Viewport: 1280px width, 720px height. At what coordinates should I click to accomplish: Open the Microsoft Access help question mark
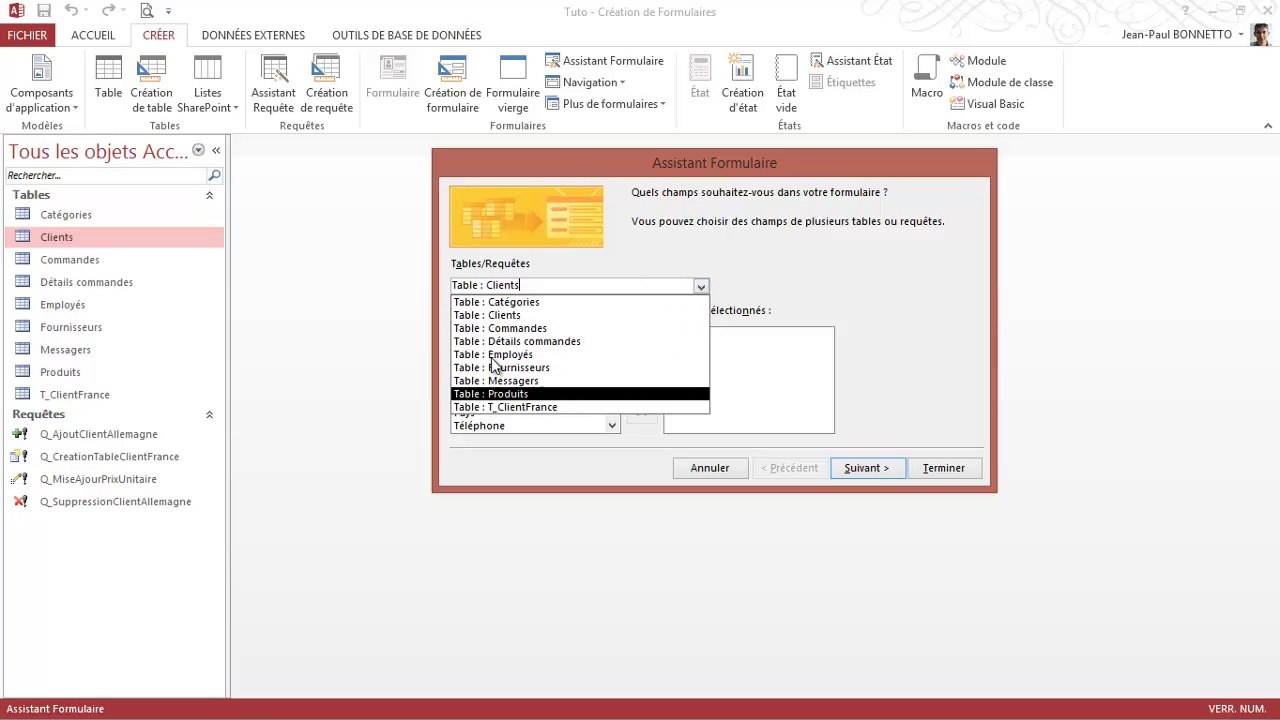coord(1186,11)
